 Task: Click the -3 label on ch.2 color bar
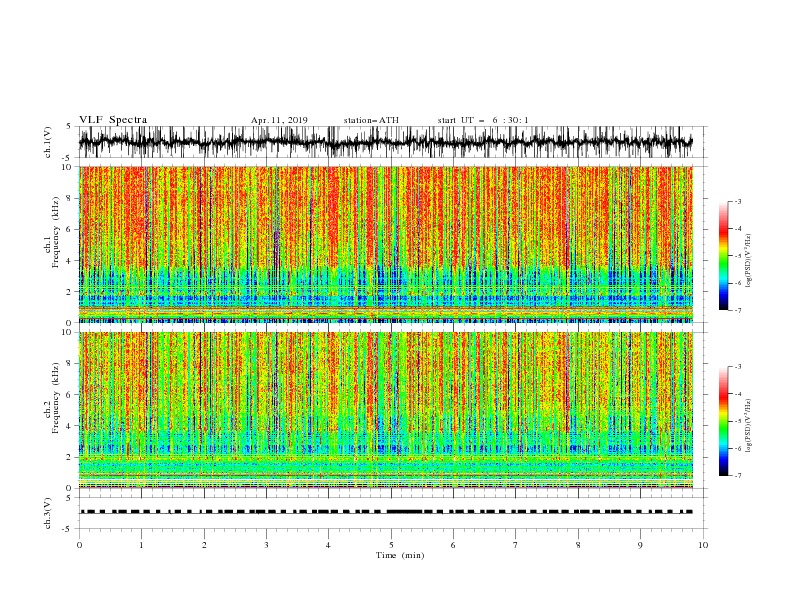click(737, 367)
